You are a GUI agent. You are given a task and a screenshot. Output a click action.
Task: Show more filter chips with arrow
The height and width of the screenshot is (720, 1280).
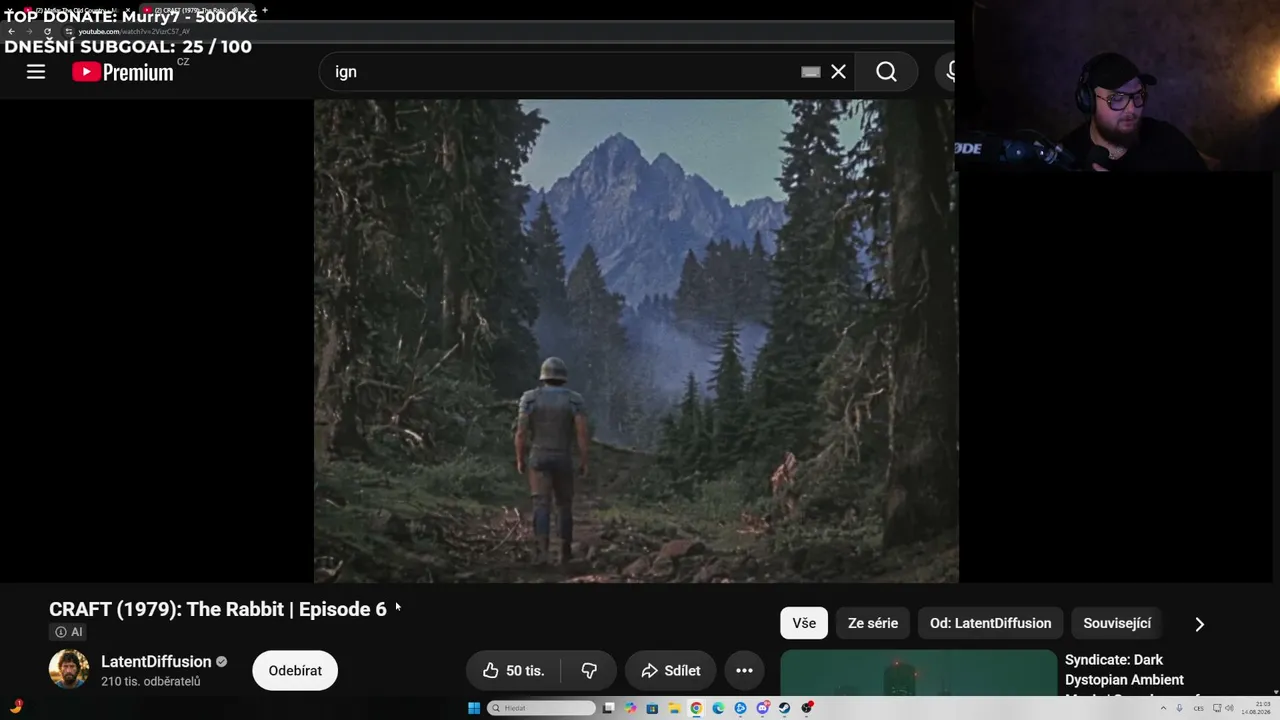(1200, 624)
